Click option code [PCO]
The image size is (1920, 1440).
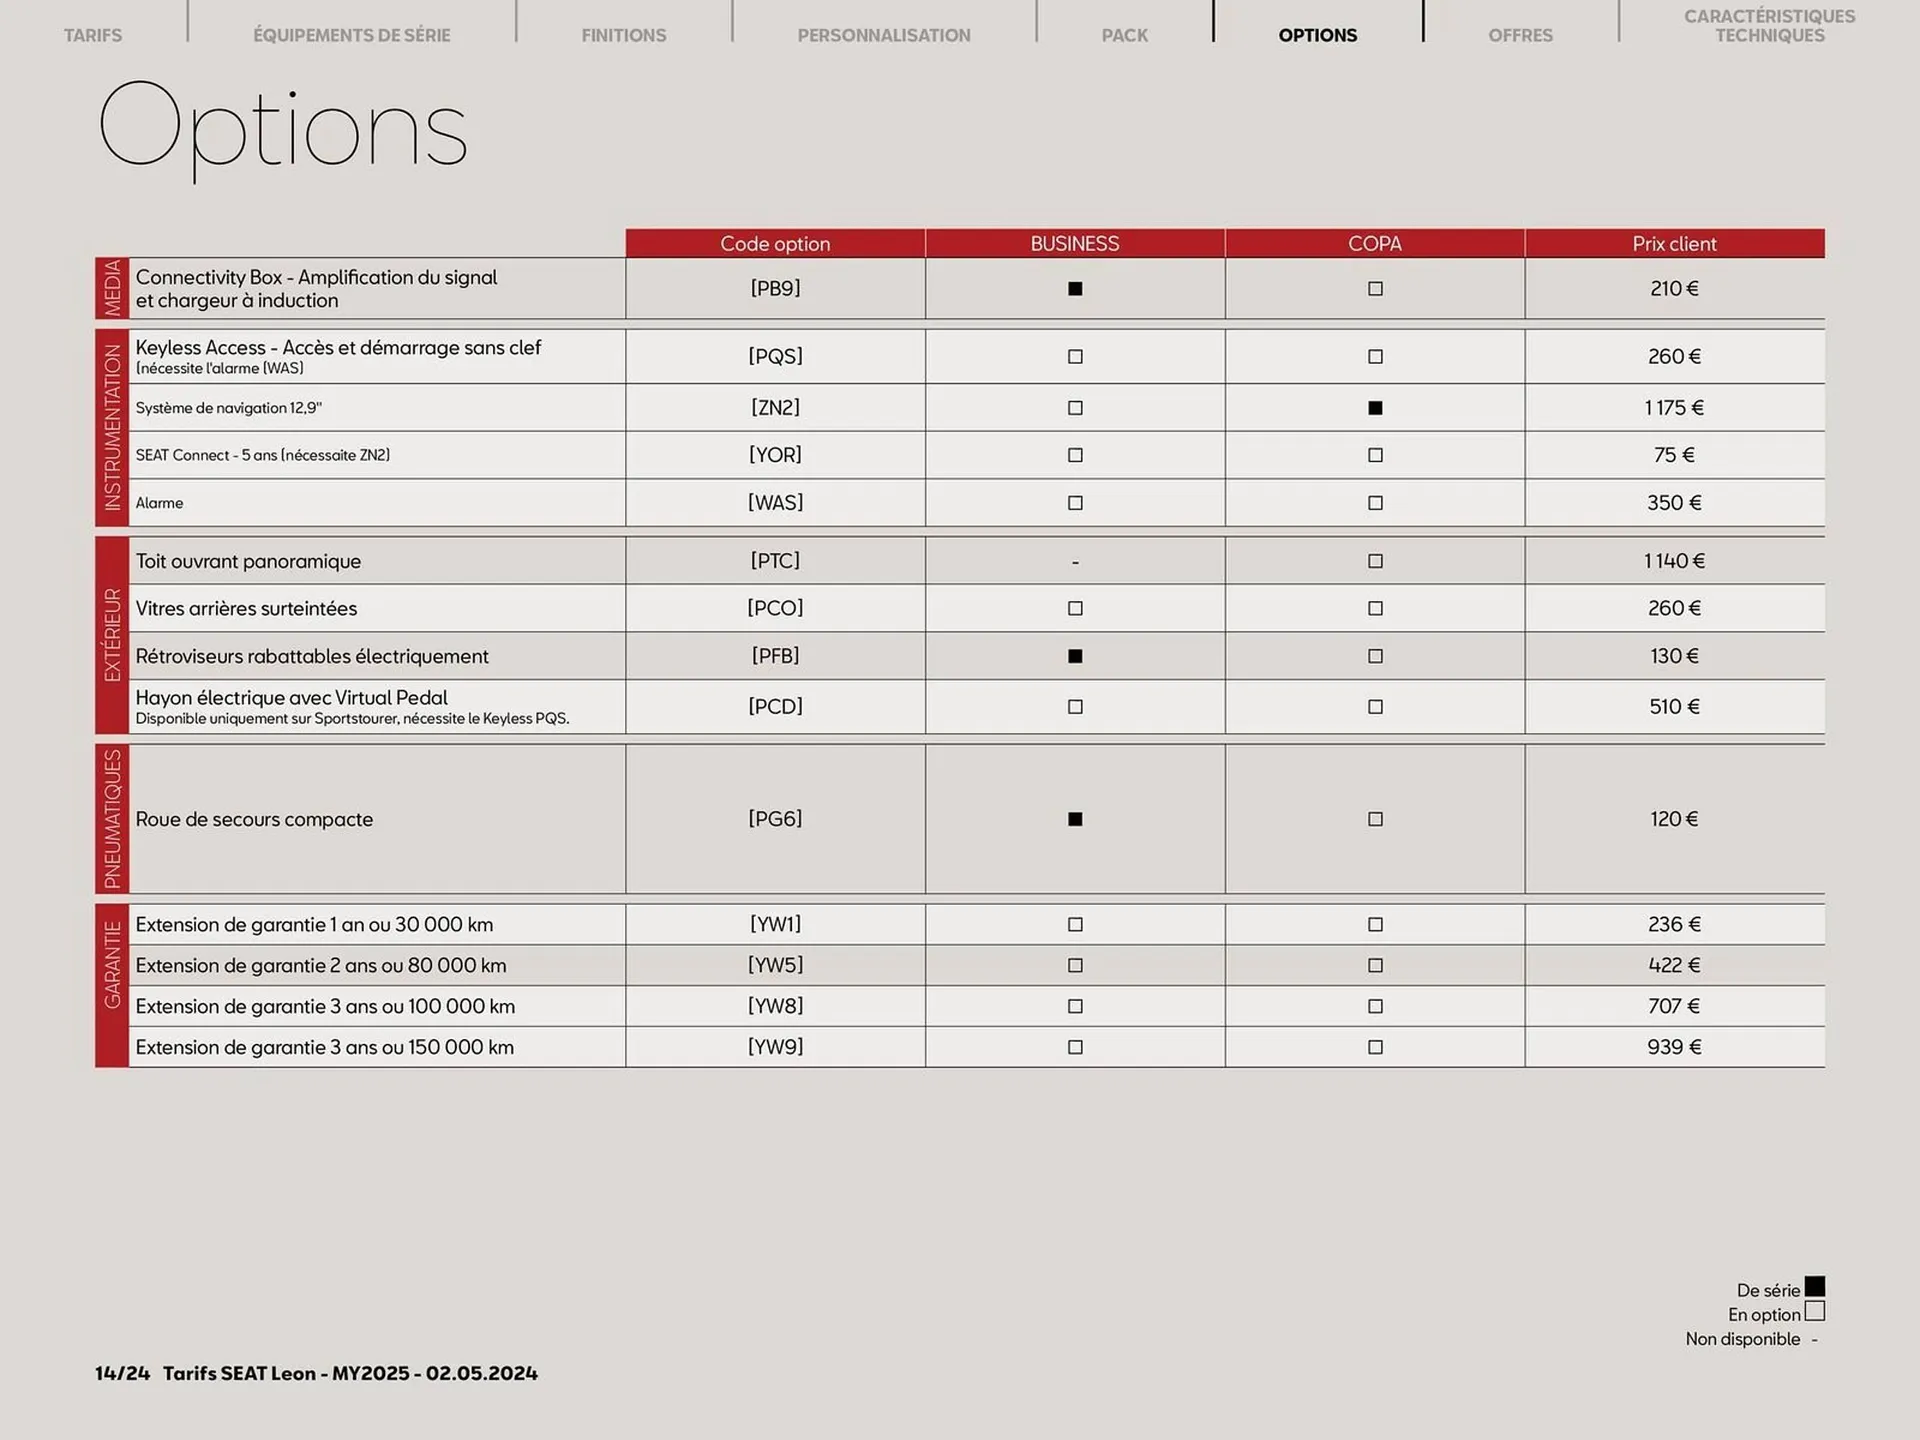[x=775, y=608]
